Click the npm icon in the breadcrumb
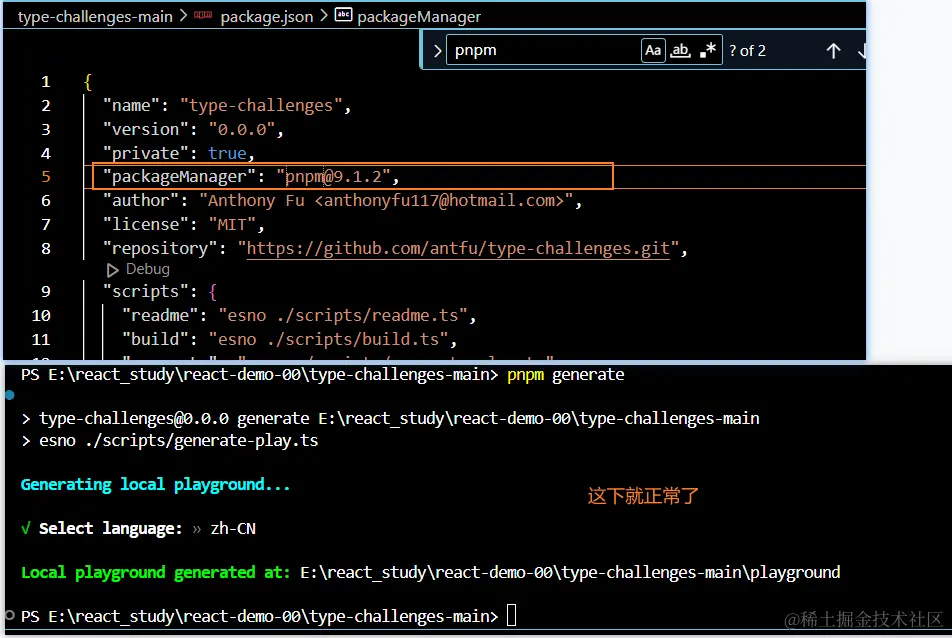Screen dimensions: 952x638 tap(203, 15)
